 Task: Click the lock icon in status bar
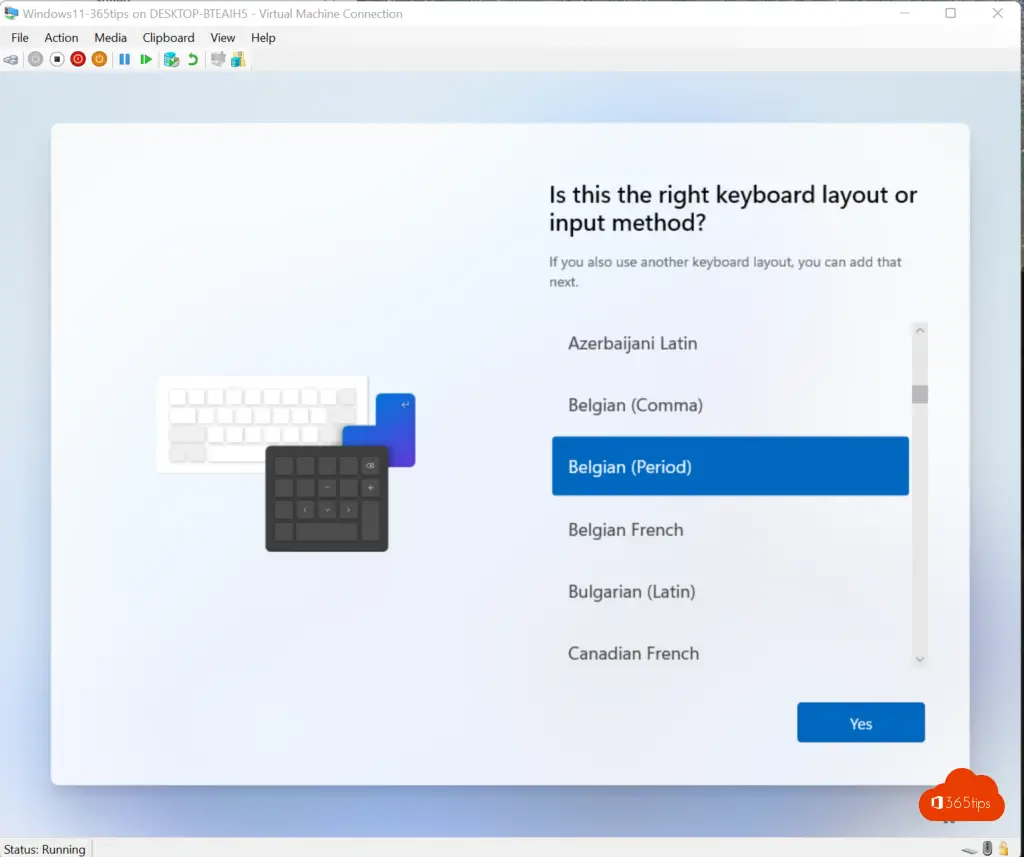pos(1002,849)
